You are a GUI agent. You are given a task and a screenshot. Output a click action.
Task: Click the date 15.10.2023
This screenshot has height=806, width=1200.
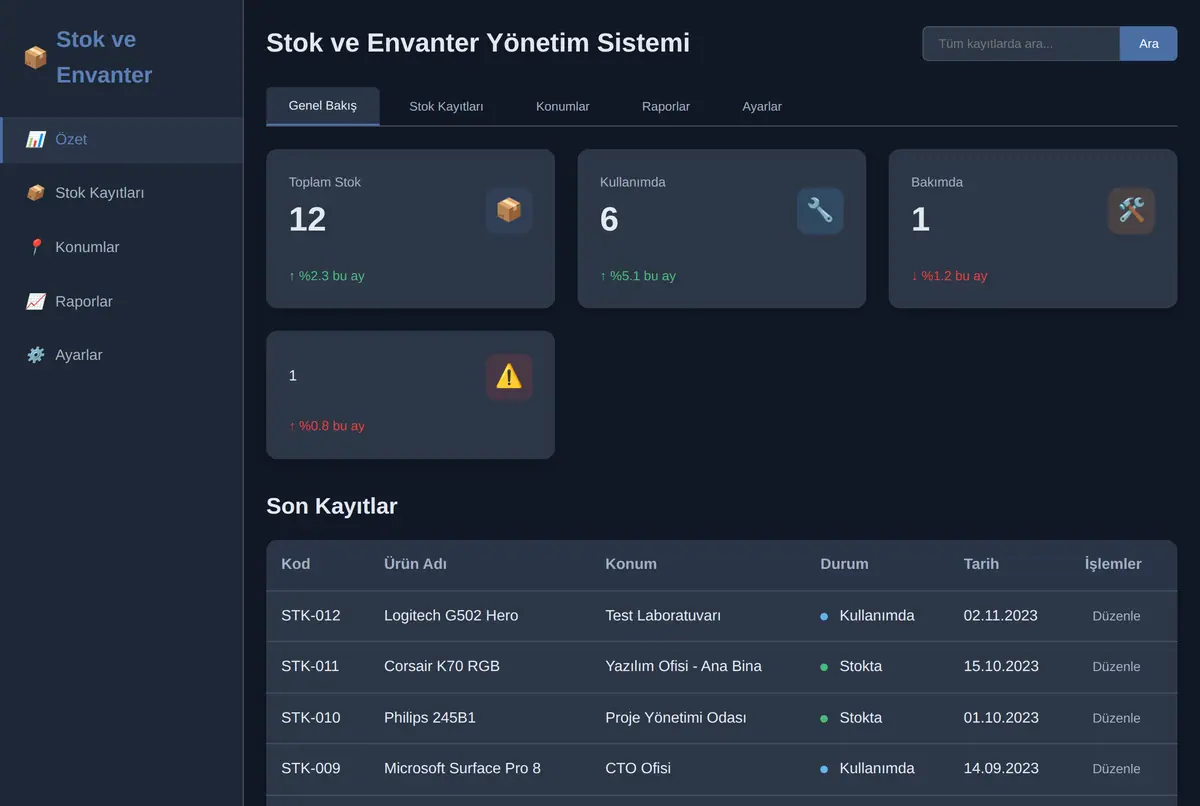(1001, 667)
